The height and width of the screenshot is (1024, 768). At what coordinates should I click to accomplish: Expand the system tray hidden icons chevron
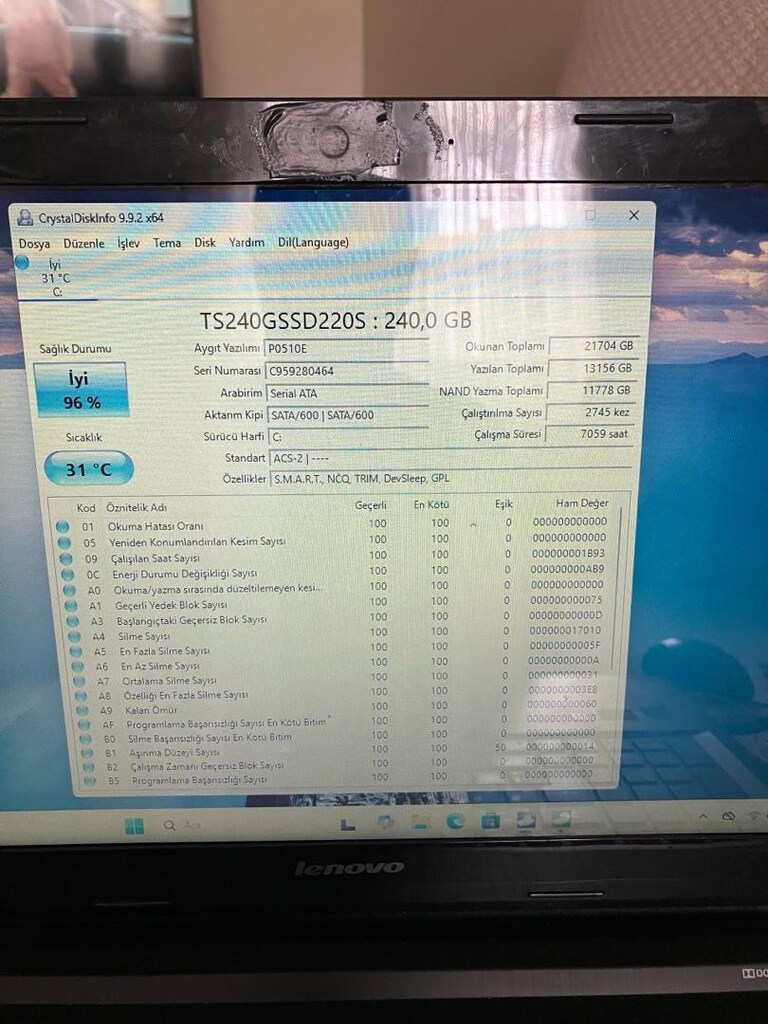703,816
